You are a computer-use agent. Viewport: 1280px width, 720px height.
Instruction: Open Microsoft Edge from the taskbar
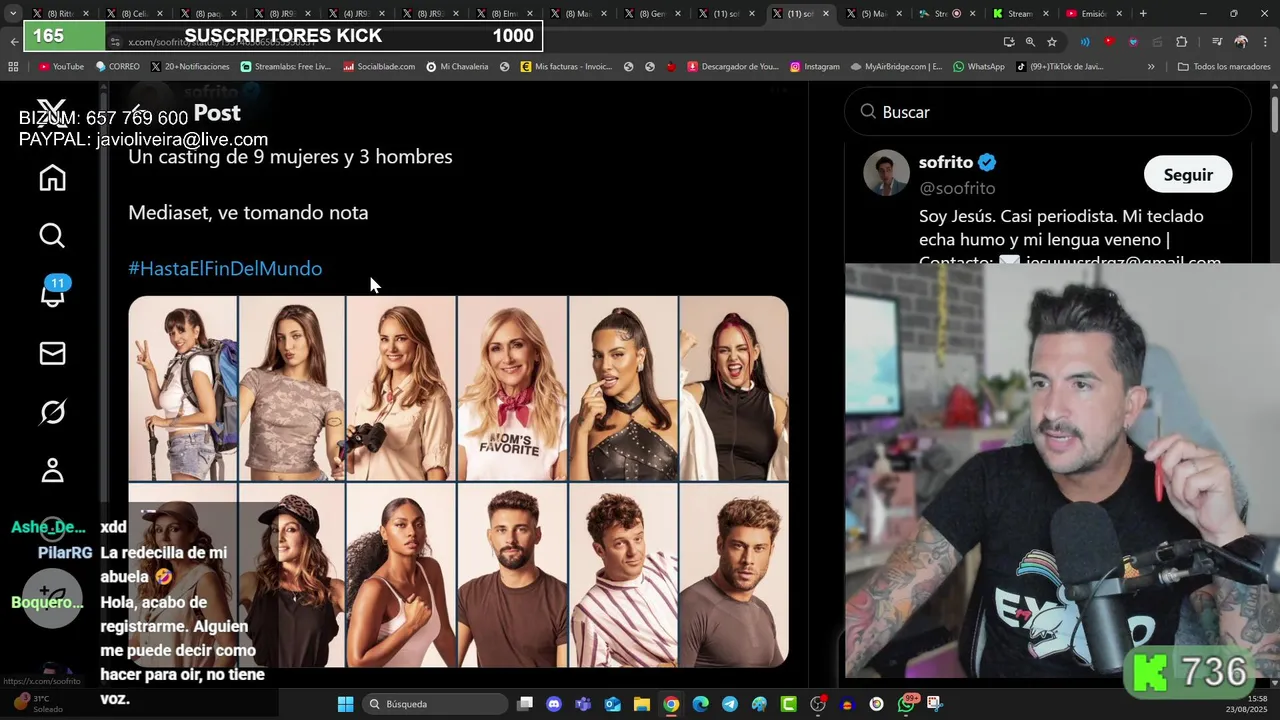tap(700, 704)
